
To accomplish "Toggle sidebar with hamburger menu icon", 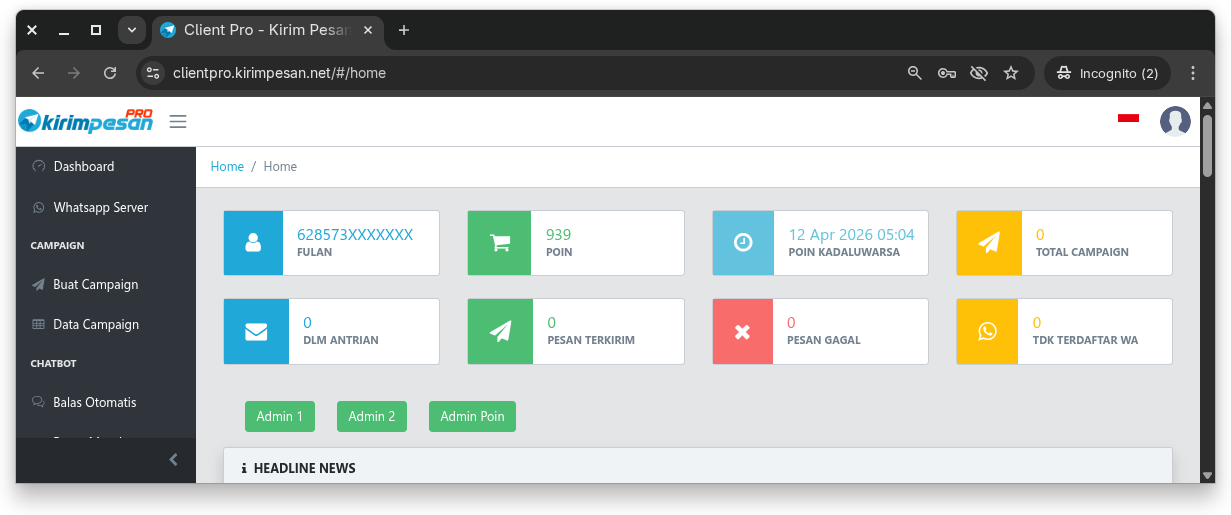I will (x=178, y=122).
